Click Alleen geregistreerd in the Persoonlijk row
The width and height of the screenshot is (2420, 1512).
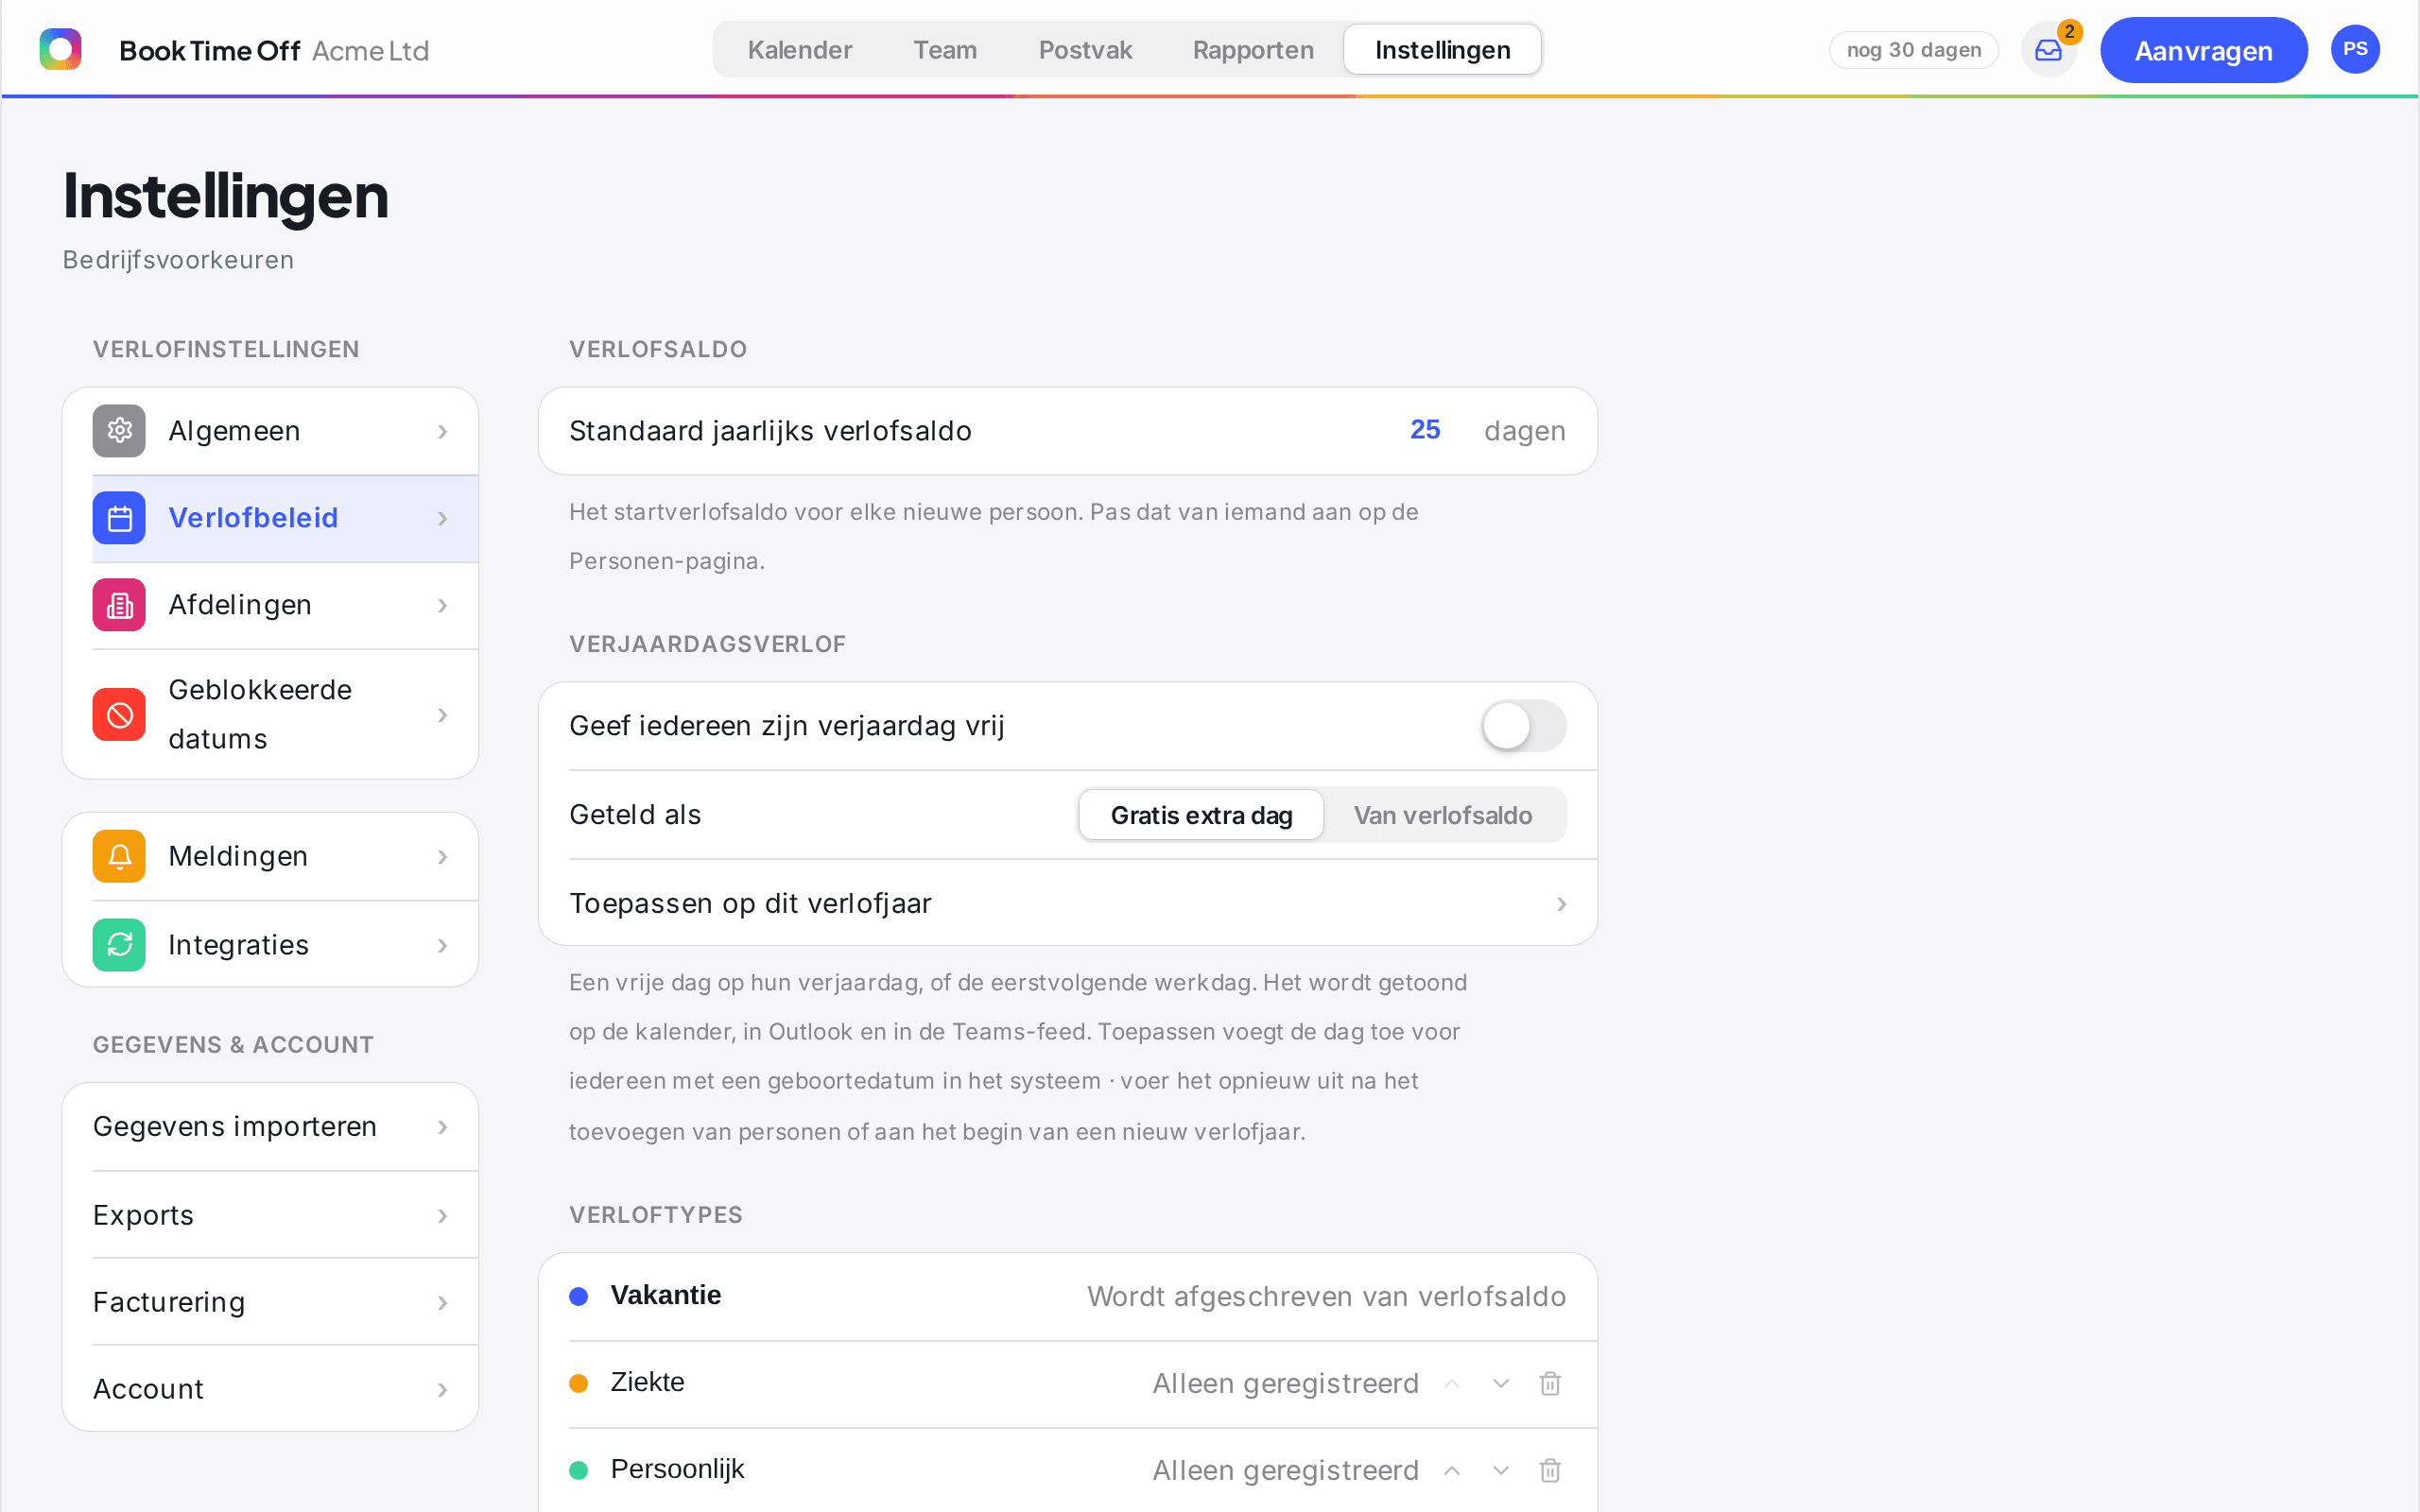[x=1285, y=1470]
